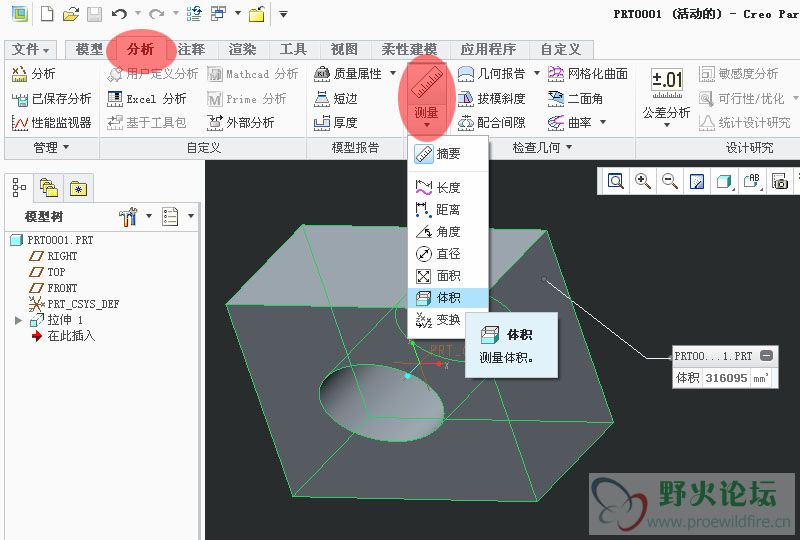
Task: Click the Close window folder icon
Action: [257, 14]
